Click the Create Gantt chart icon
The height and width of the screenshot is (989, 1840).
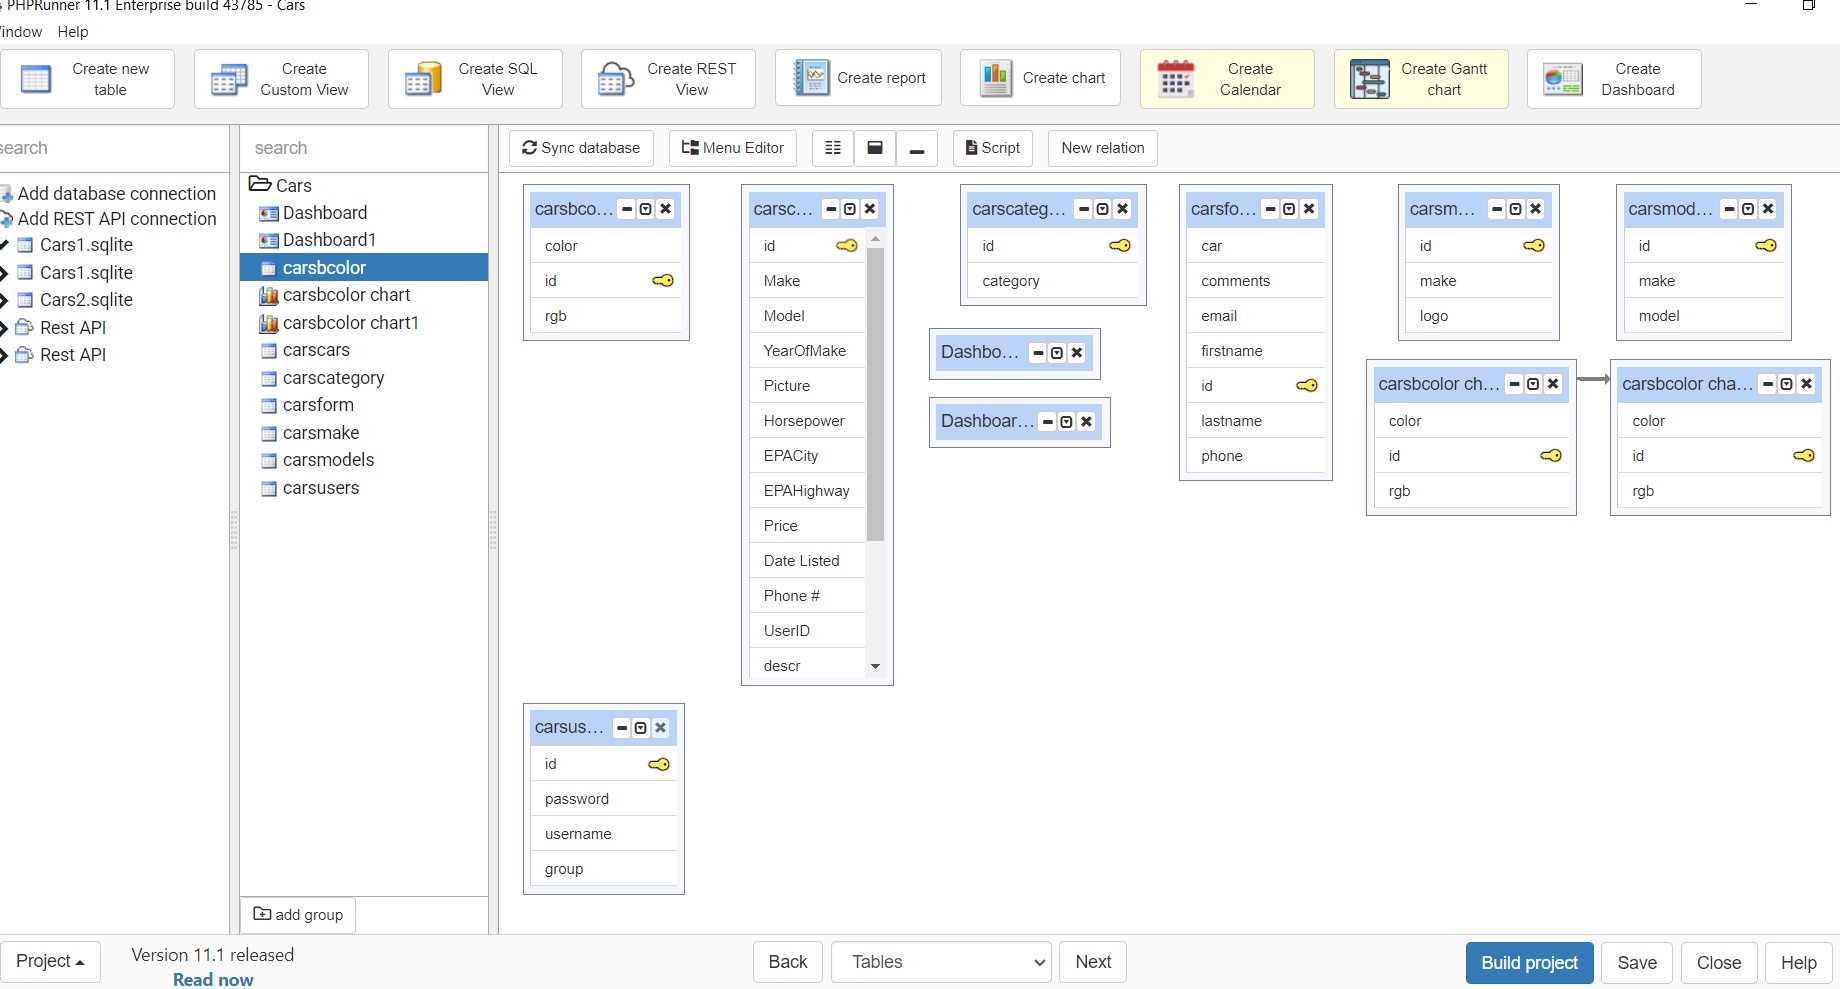coord(1369,79)
